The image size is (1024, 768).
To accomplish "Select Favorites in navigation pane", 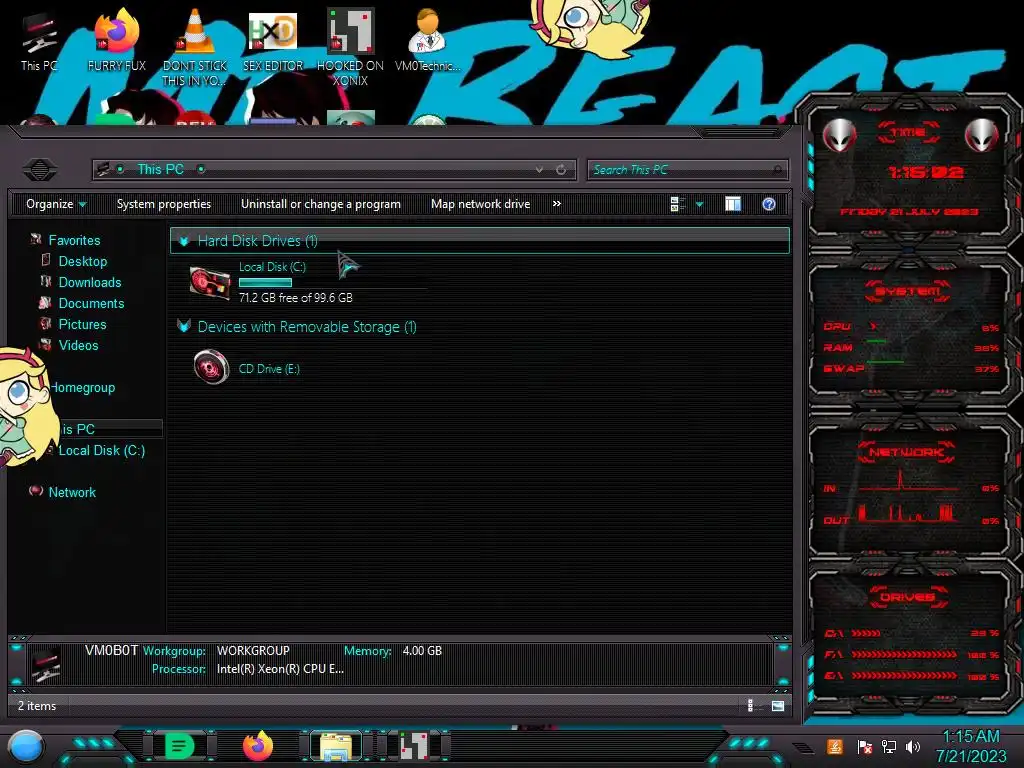I will (x=74, y=240).
